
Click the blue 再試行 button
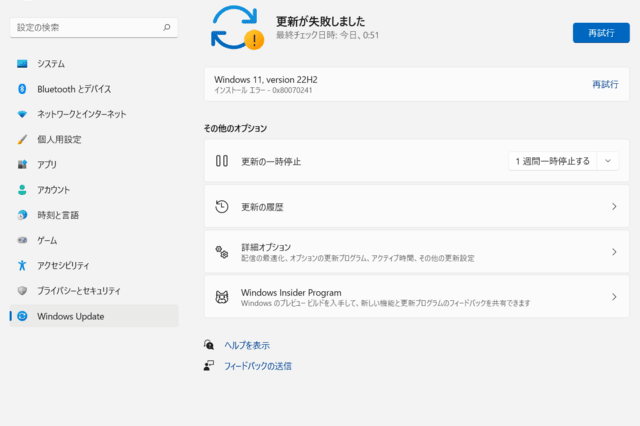(x=601, y=33)
